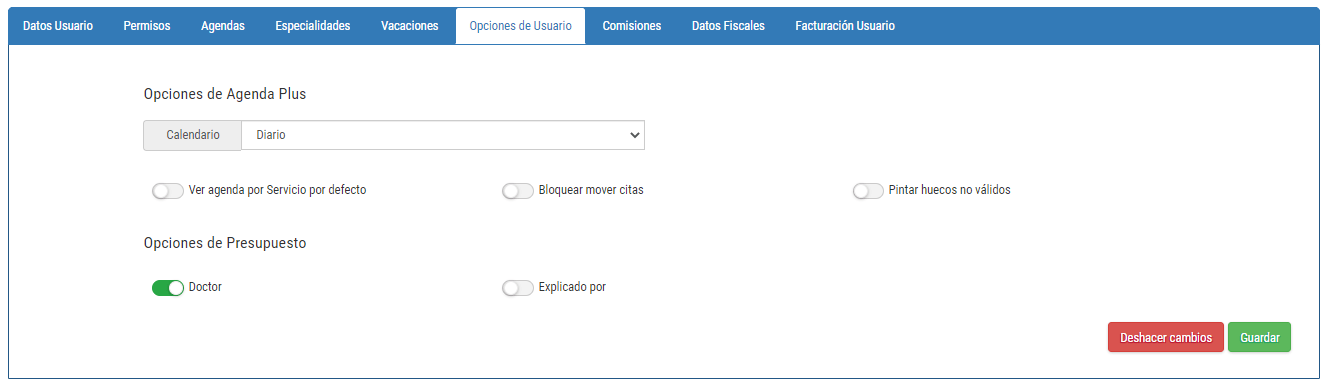
Task: Click the Calendario label addon
Action: coord(193,135)
